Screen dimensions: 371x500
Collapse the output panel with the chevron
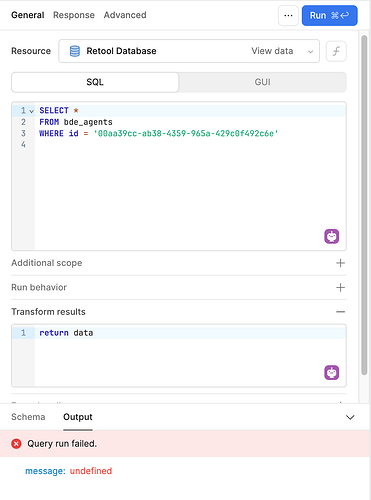(x=350, y=417)
